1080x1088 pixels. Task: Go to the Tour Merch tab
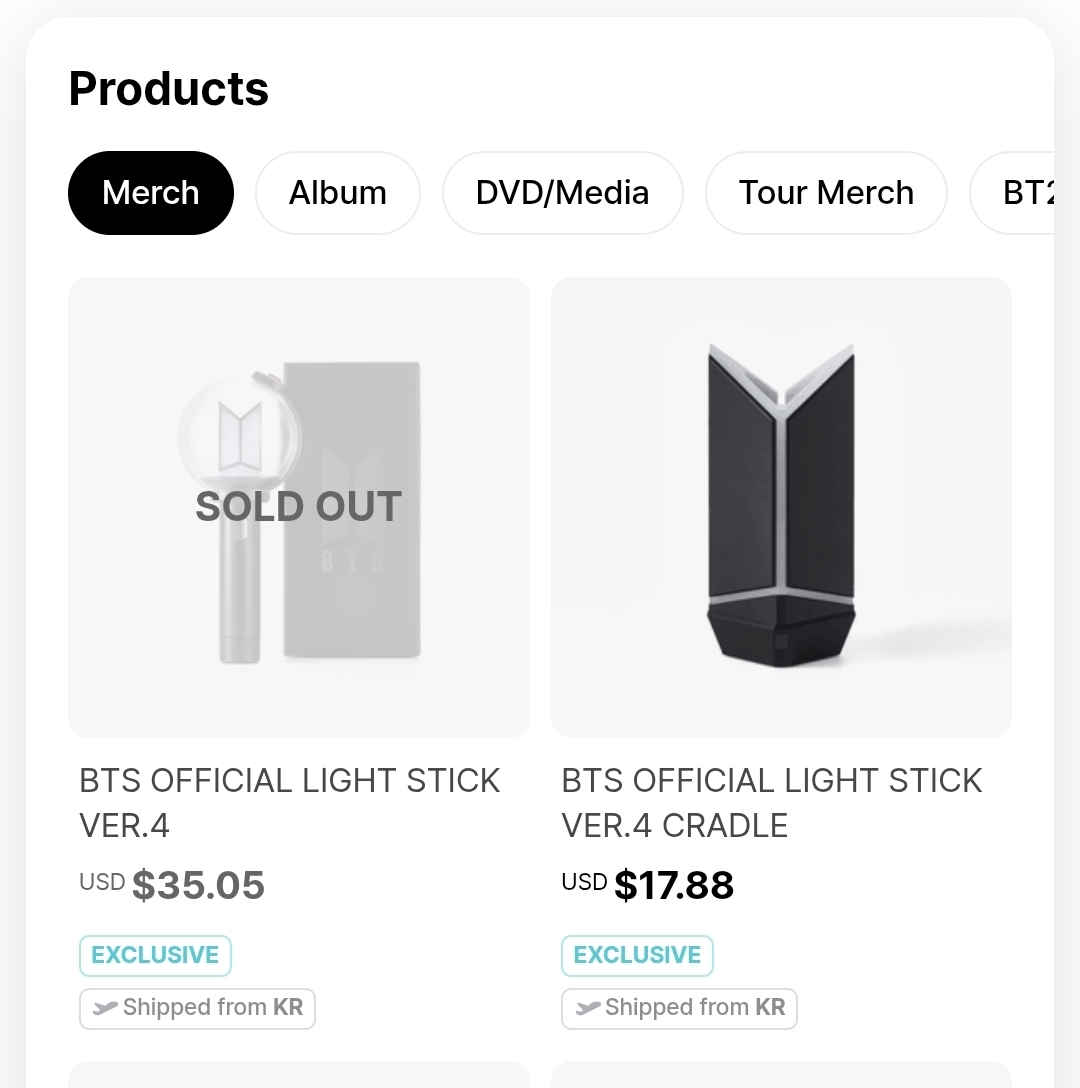coord(826,193)
